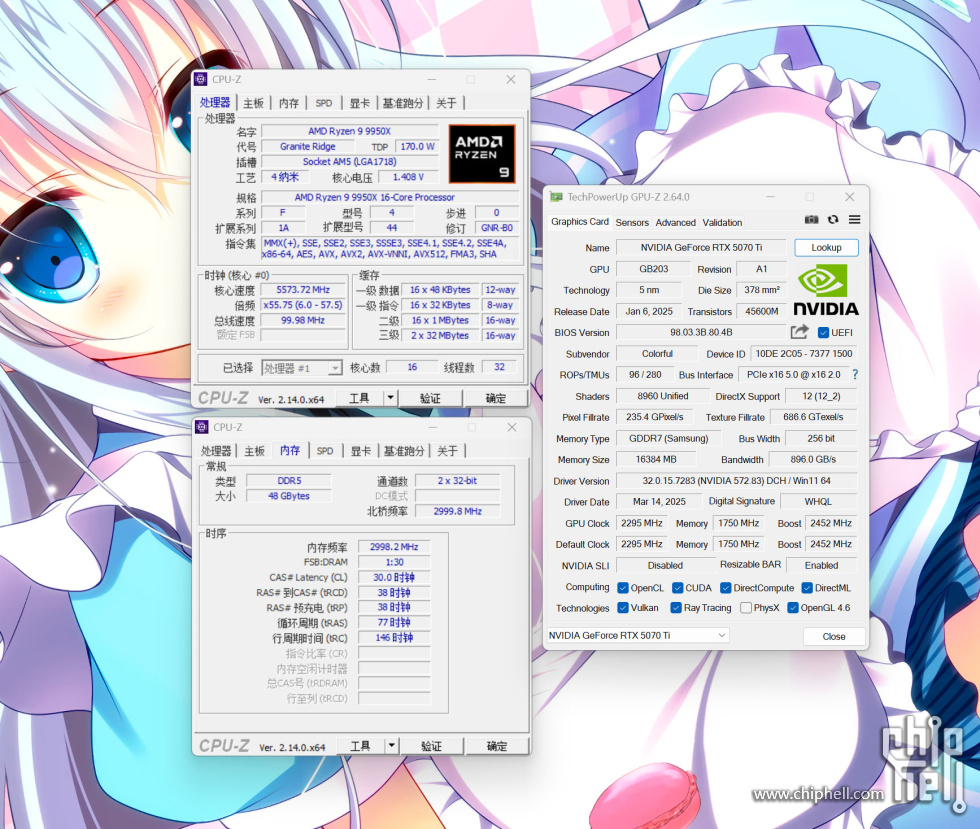This screenshot has height=829, width=980.
Task: Click the Lookup button in GPU-Z
Action: tap(826, 248)
